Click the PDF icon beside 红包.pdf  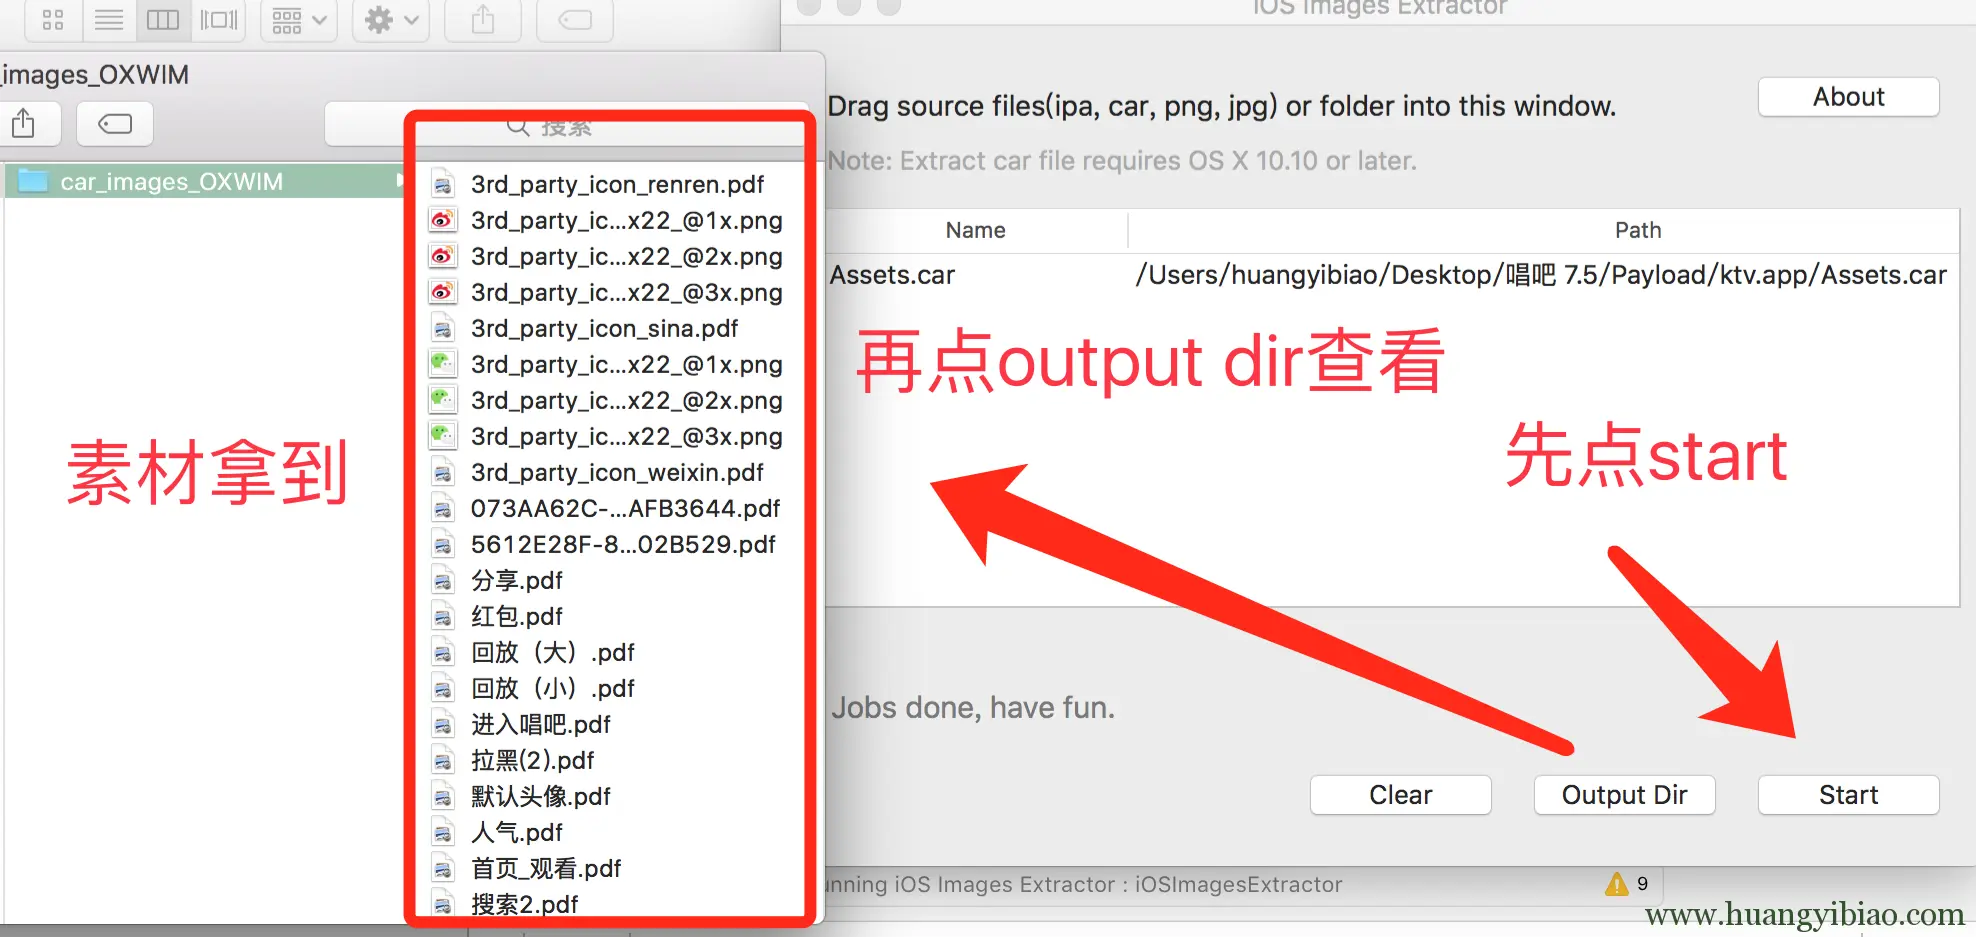pos(442,617)
